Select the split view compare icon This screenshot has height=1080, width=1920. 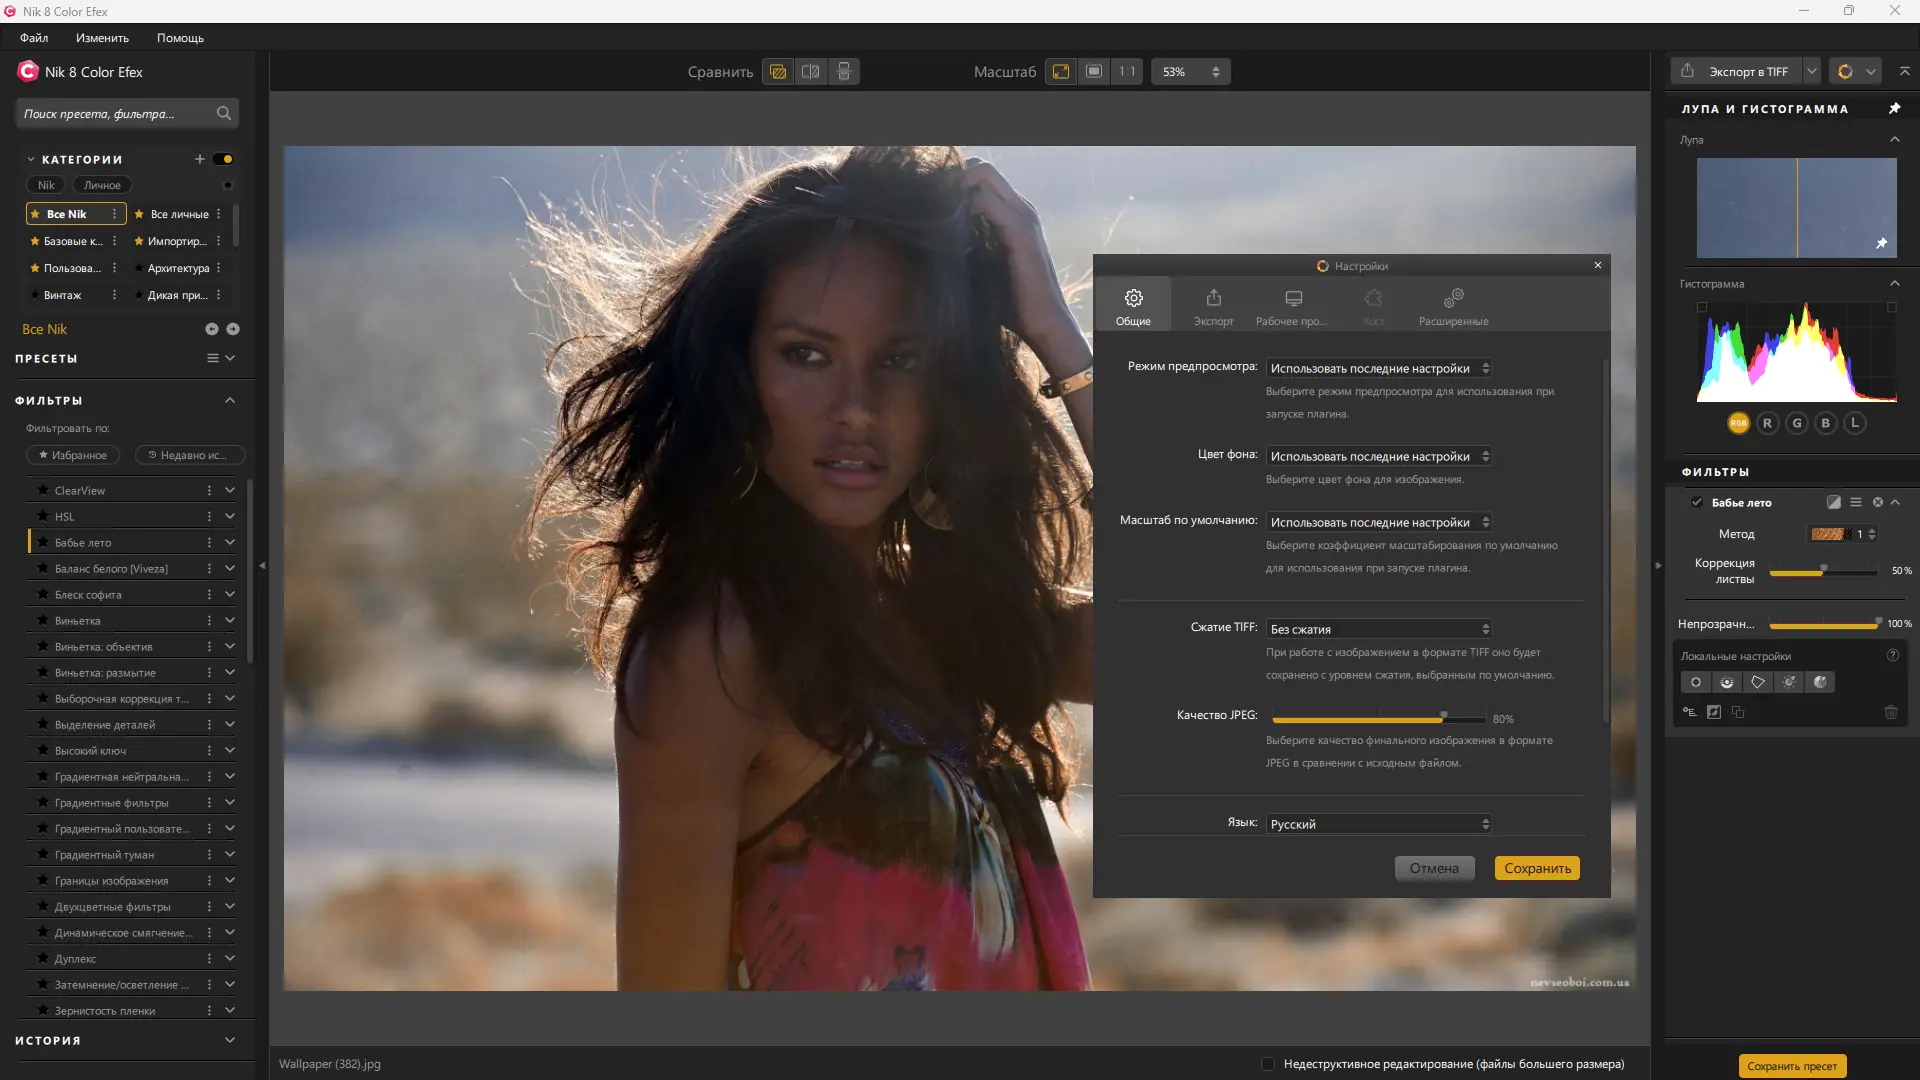pyautogui.click(x=811, y=72)
